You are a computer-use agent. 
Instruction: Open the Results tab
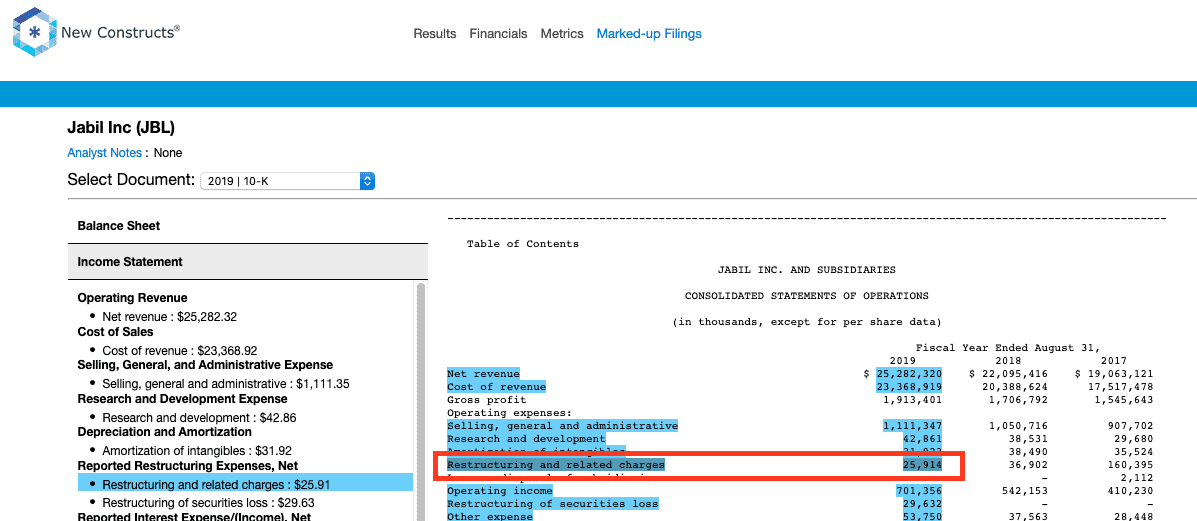(x=434, y=34)
